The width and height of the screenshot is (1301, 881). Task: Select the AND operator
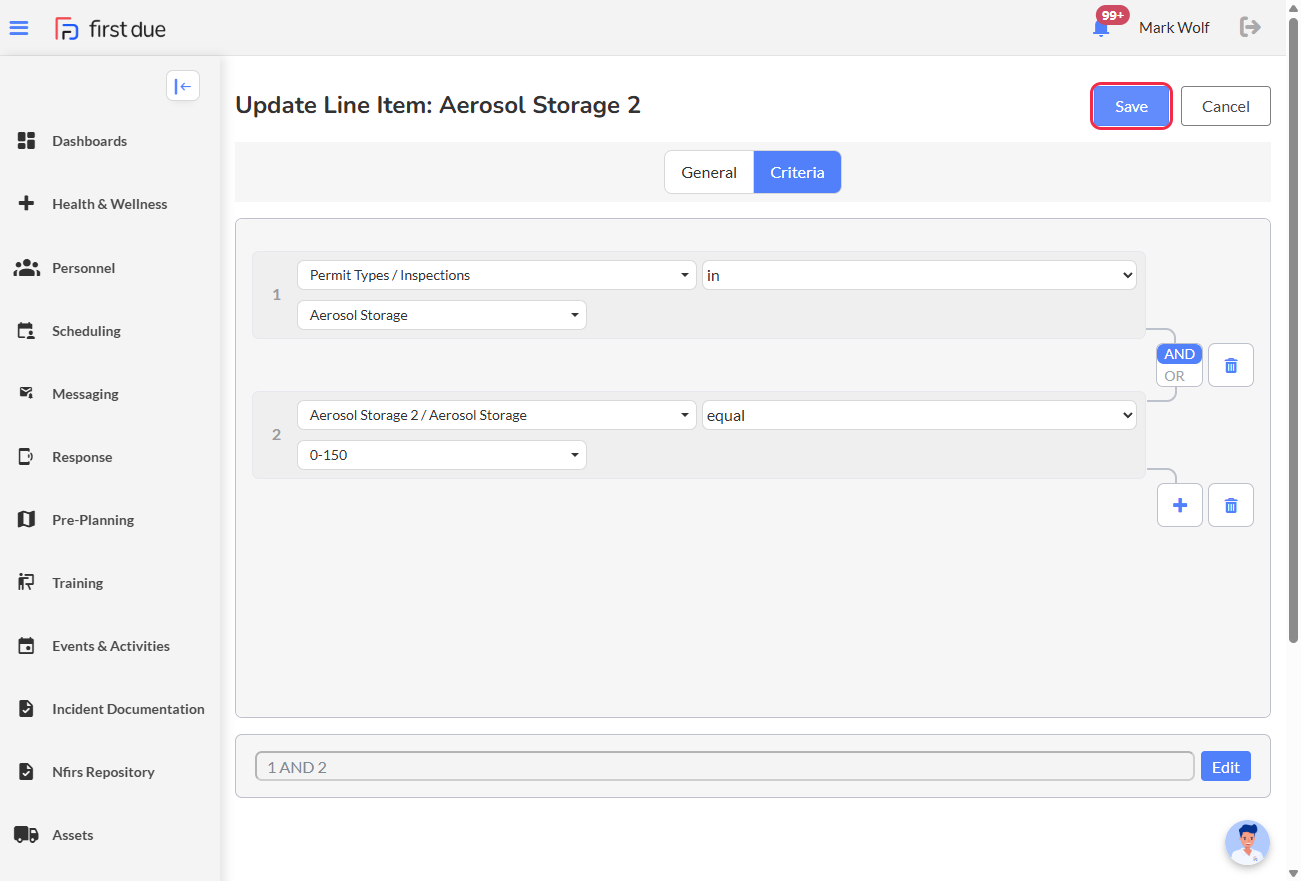[x=1180, y=354]
